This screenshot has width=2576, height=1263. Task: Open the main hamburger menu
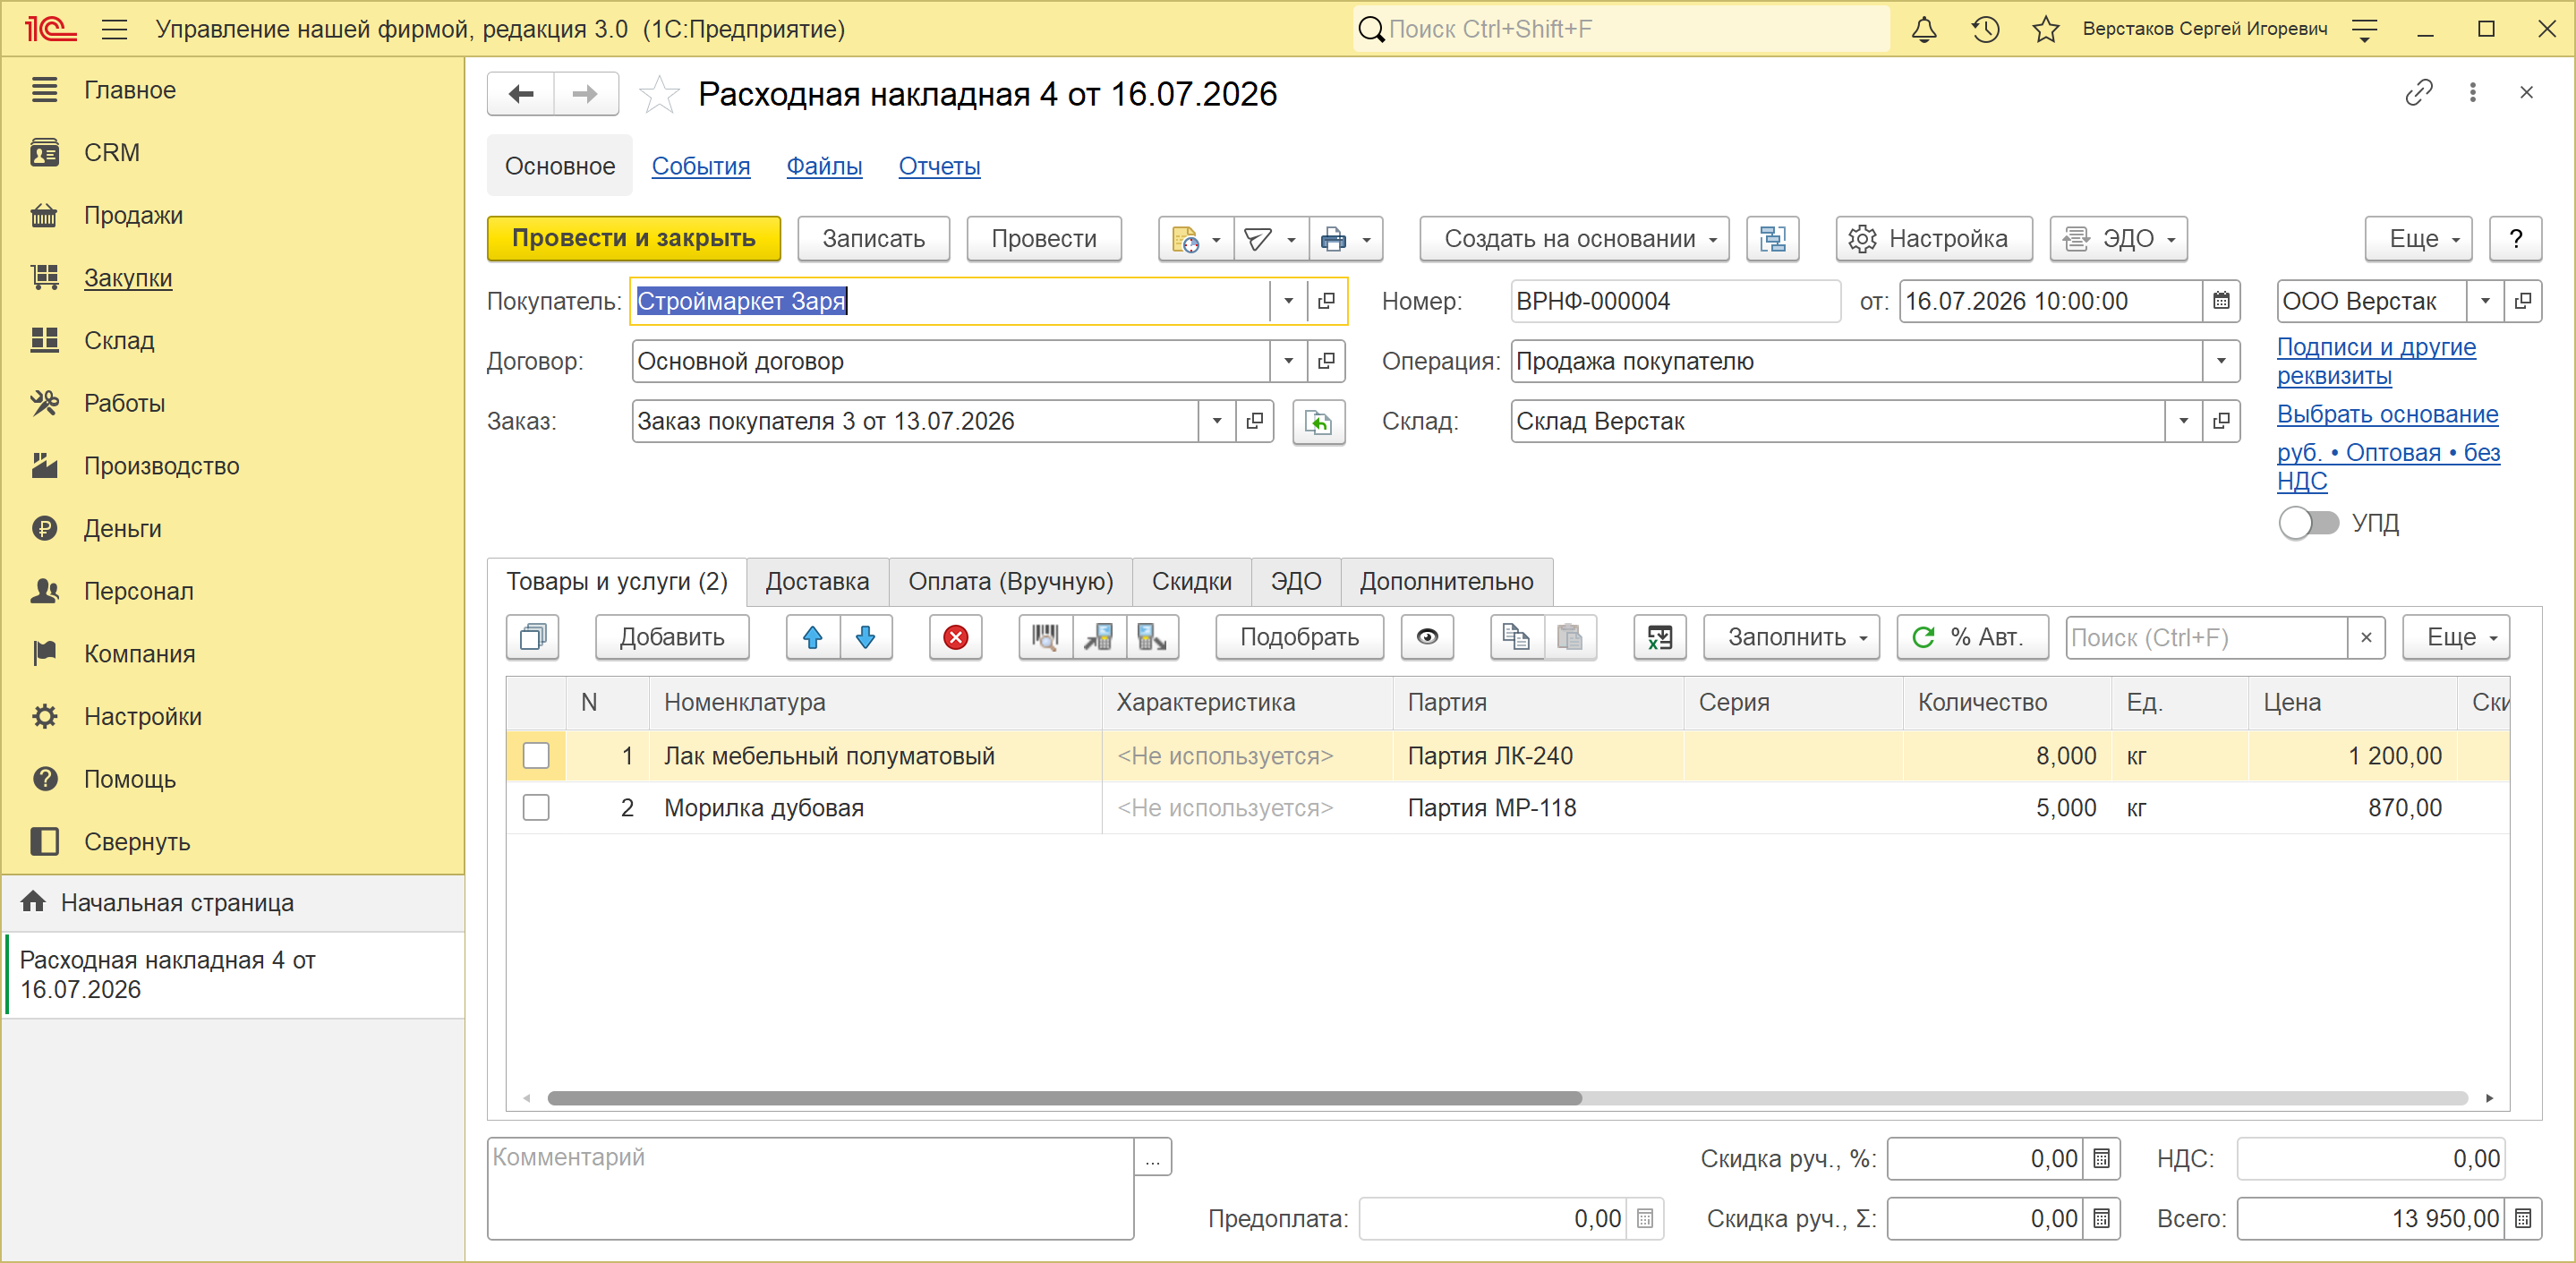pos(115,29)
